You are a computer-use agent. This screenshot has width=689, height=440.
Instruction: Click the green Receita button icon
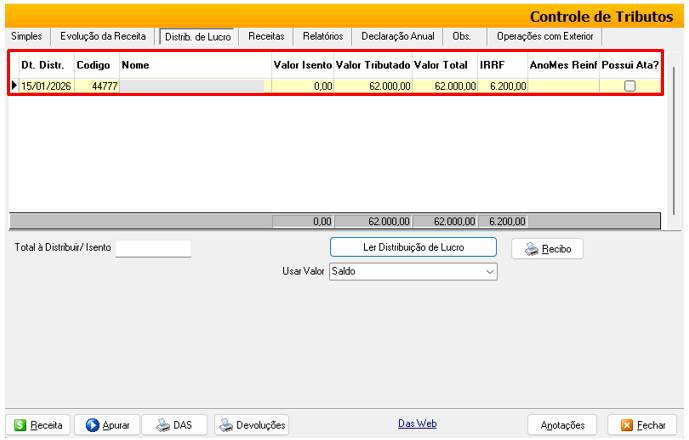(x=20, y=425)
